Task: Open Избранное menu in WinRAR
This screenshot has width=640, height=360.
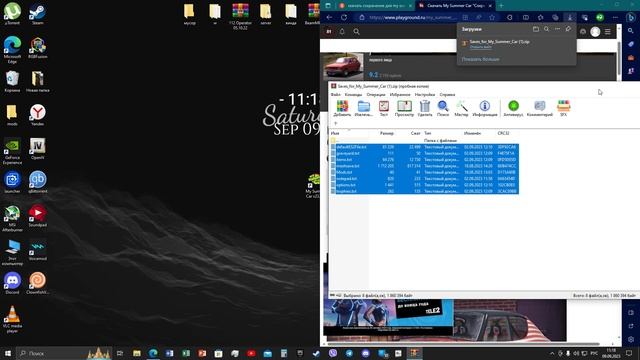Action: click(400, 94)
